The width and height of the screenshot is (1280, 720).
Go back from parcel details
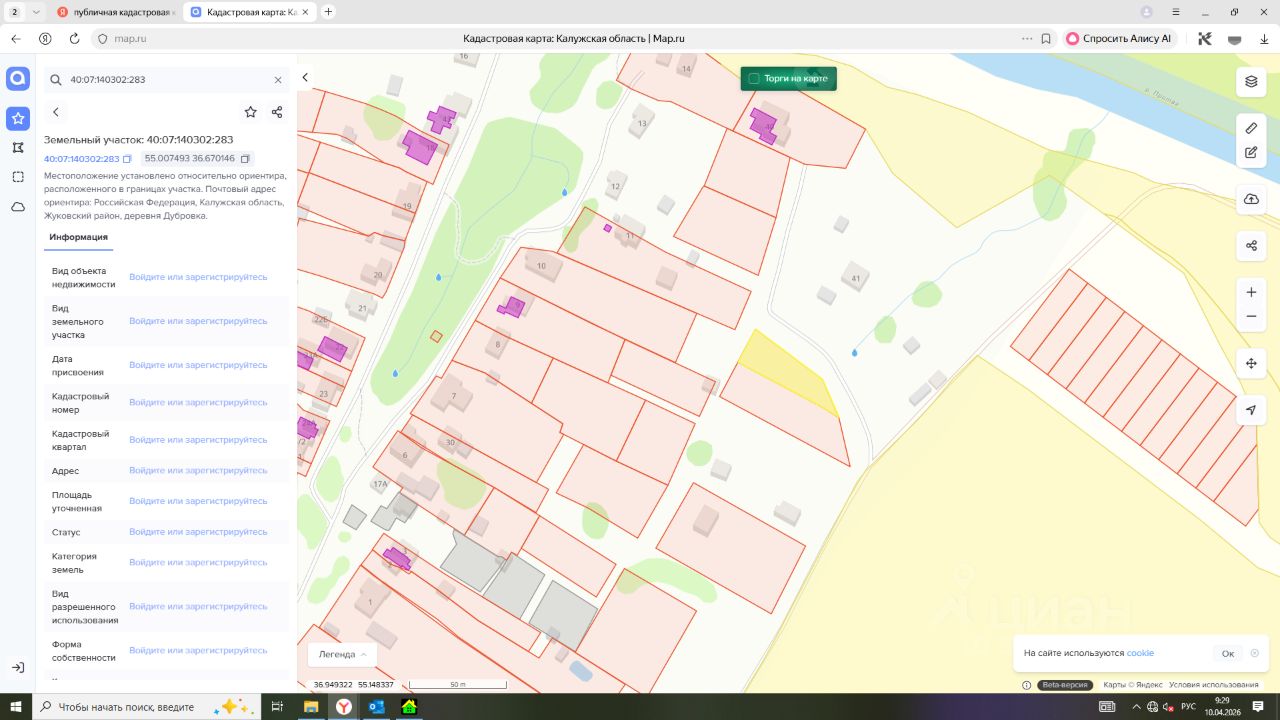point(56,112)
